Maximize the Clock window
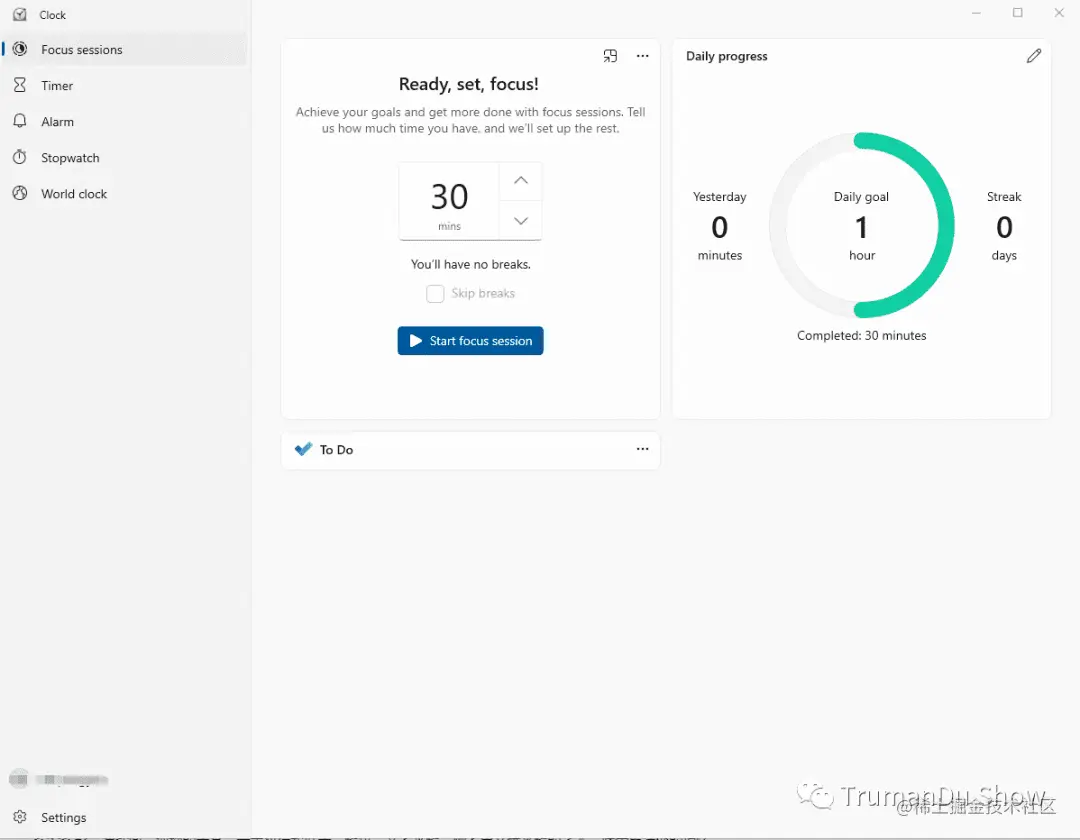Image resolution: width=1080 pixels, height=840 pixels. click(1017, 13)
